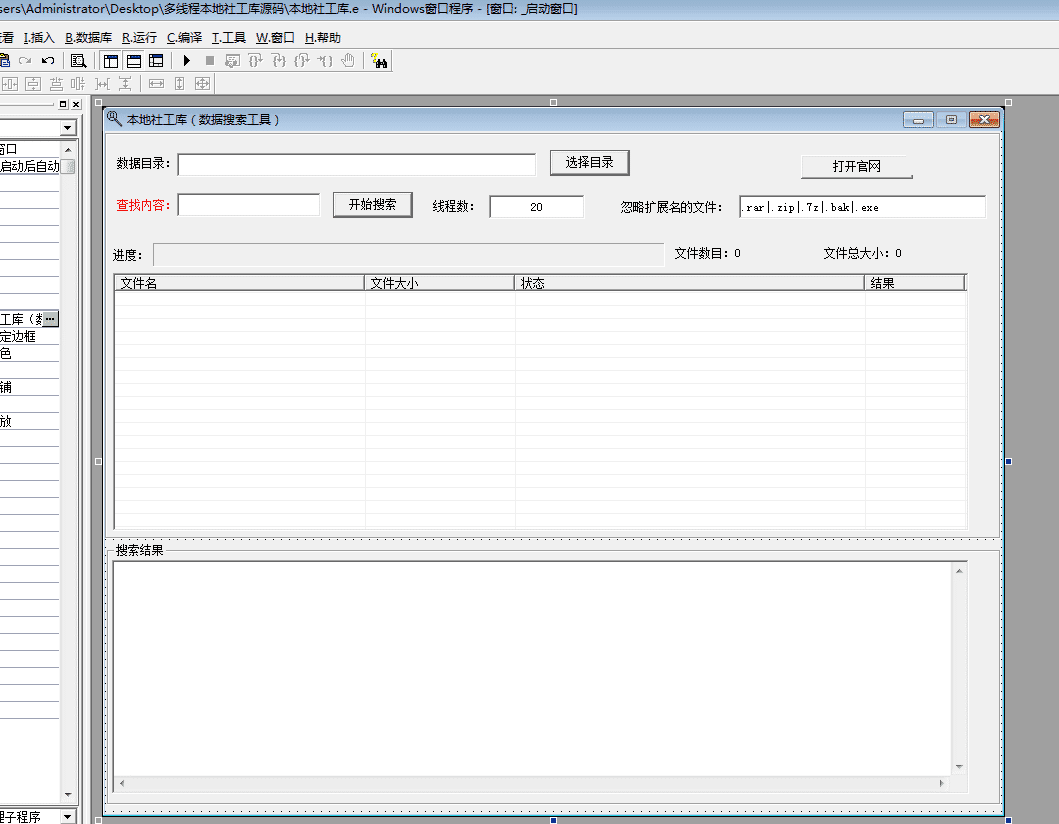This screenshot has width=1059, height=824.
Task: Click the ellipsis button in title property row
Action: pyautogui.click(x=50, y=318)
